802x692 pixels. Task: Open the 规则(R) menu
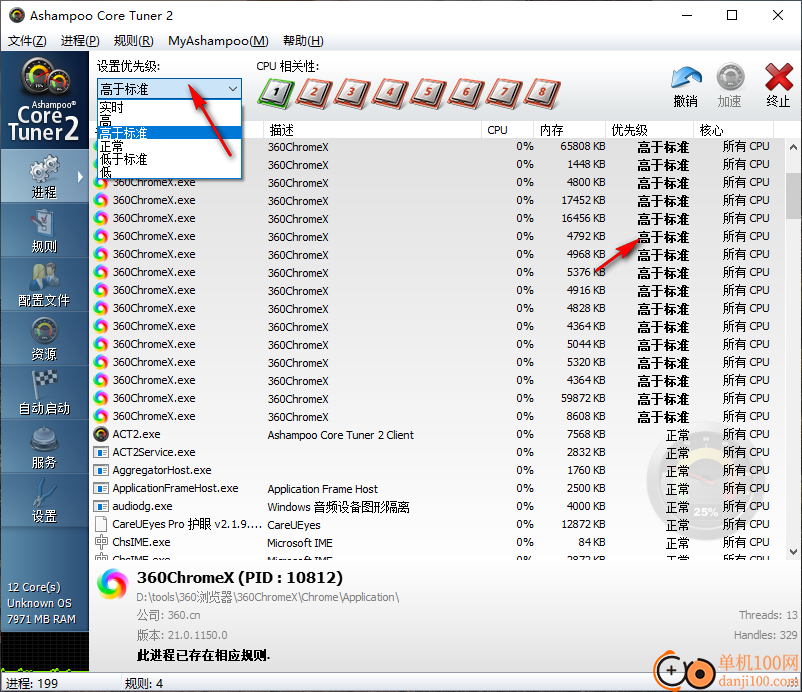[x=133, y=41]
